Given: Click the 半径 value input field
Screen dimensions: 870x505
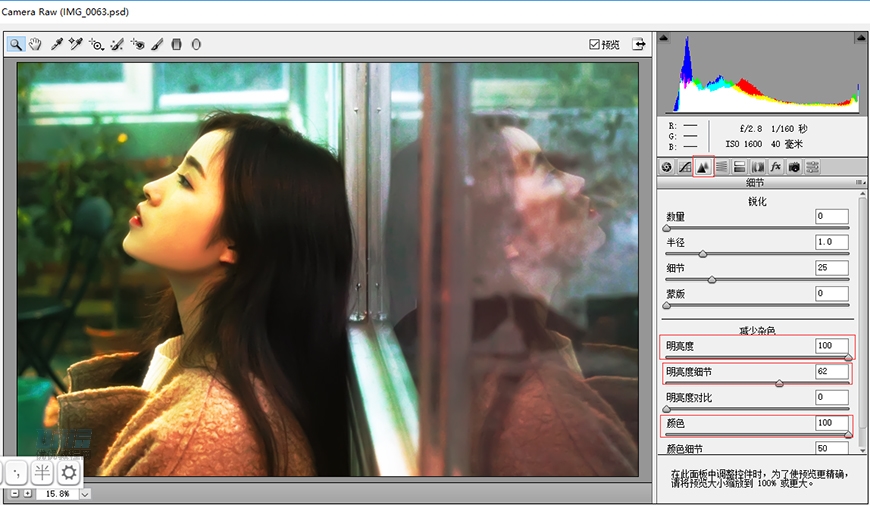Looking at the screenshot, I should [x=830, y=242].
